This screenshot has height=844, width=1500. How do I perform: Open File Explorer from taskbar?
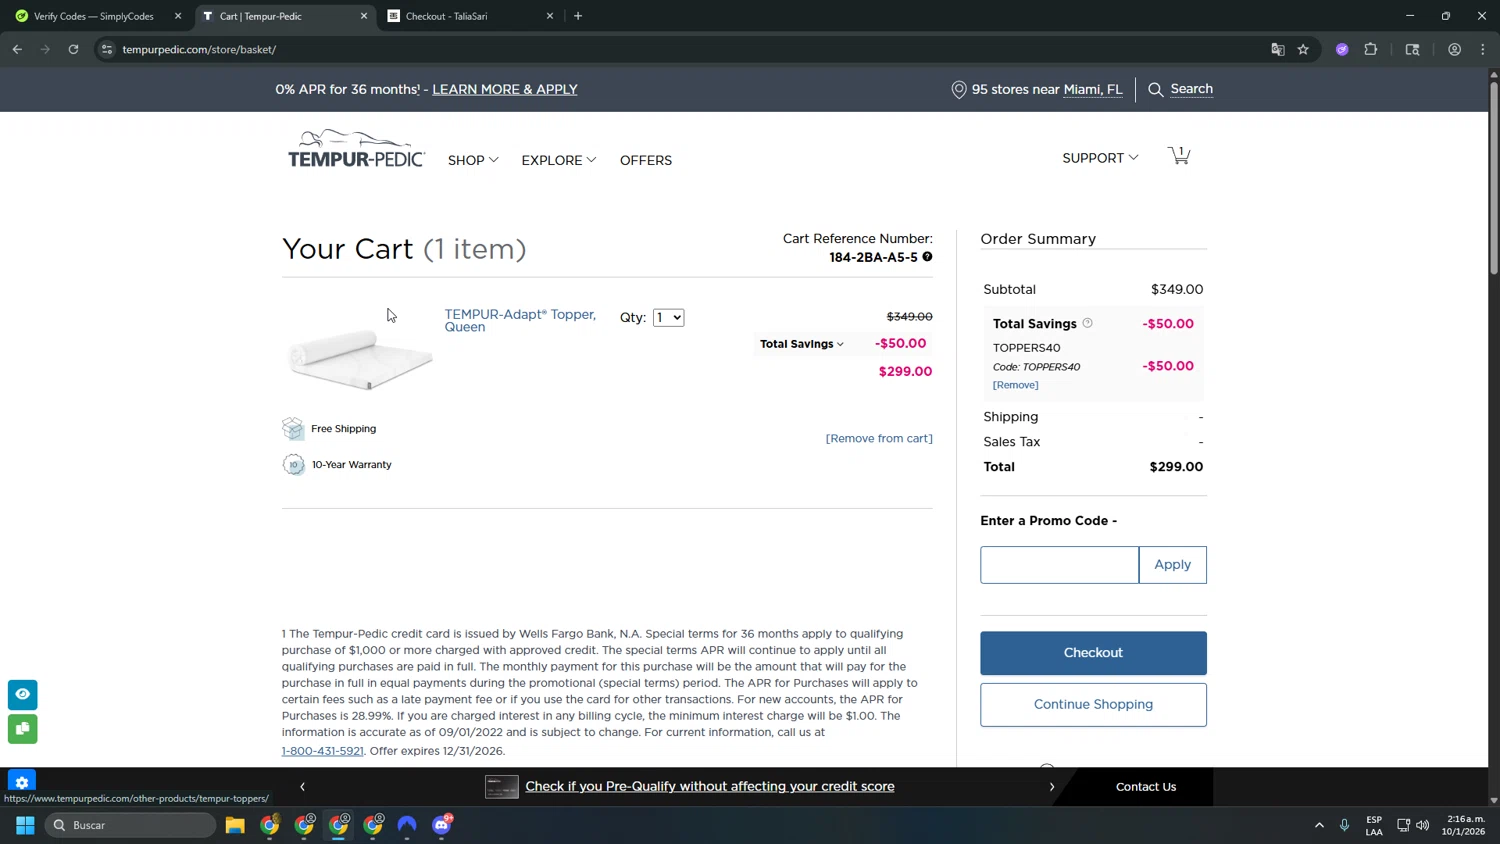(235, 825)
